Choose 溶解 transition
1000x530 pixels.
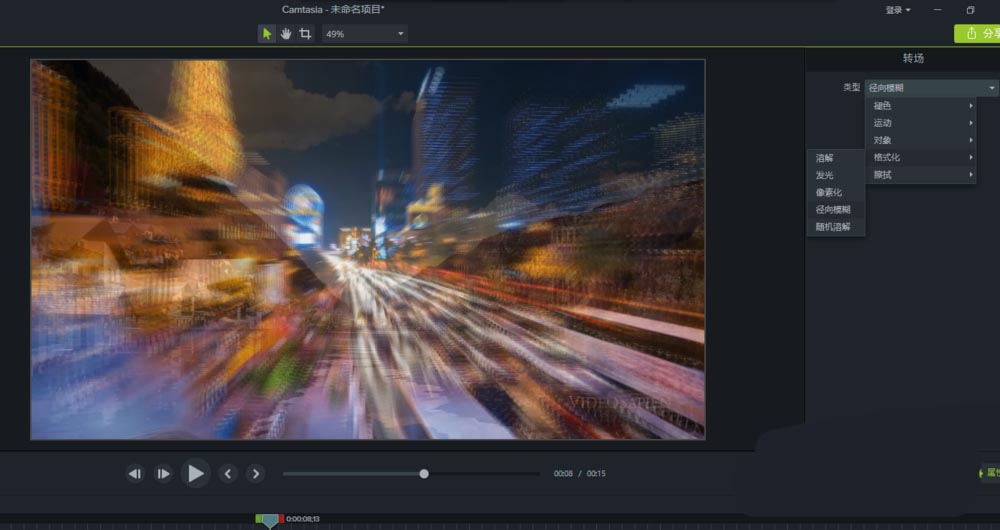[x=836, y=158]
